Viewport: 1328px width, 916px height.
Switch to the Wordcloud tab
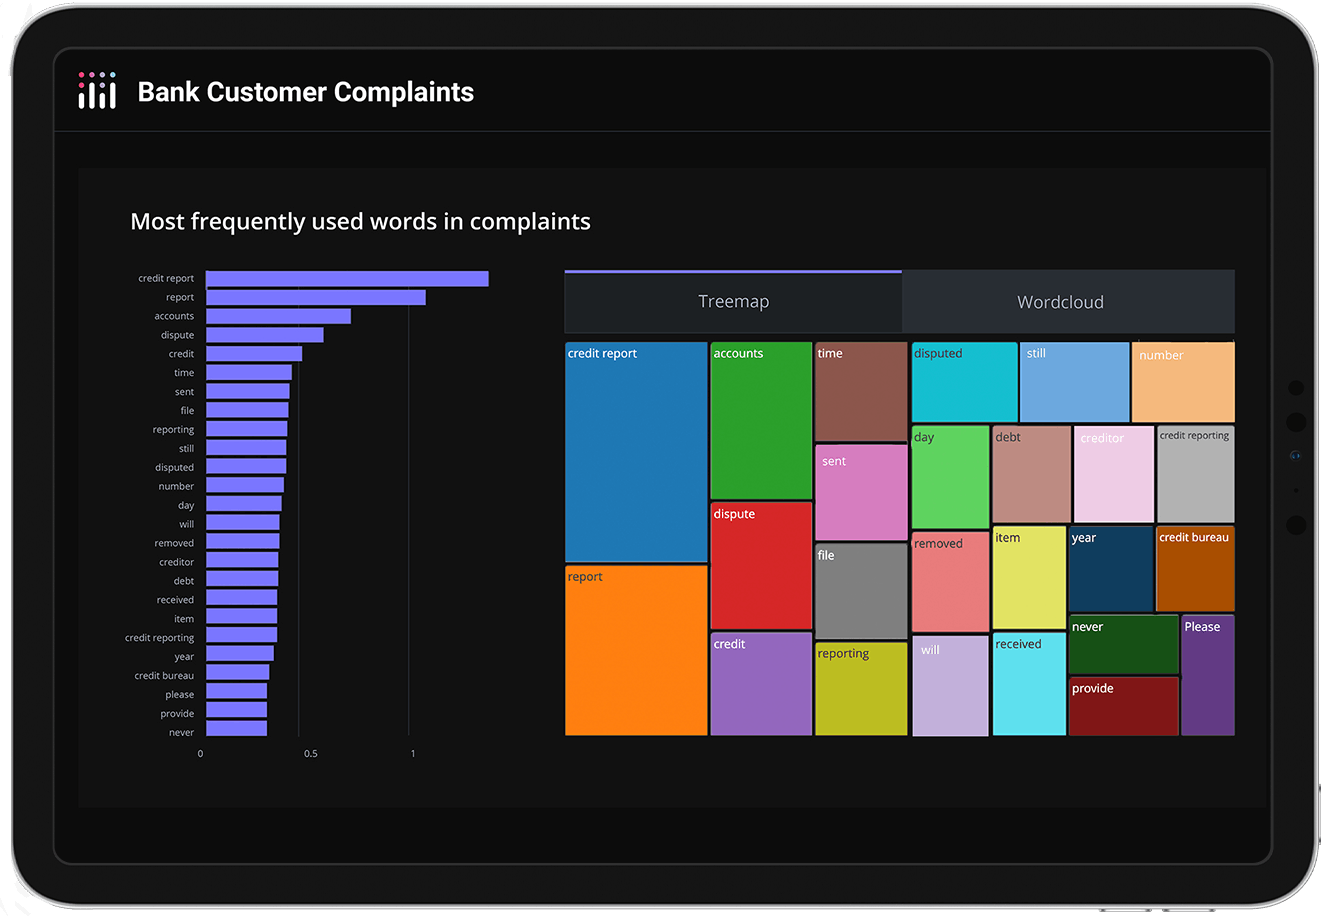[1060, 301]
